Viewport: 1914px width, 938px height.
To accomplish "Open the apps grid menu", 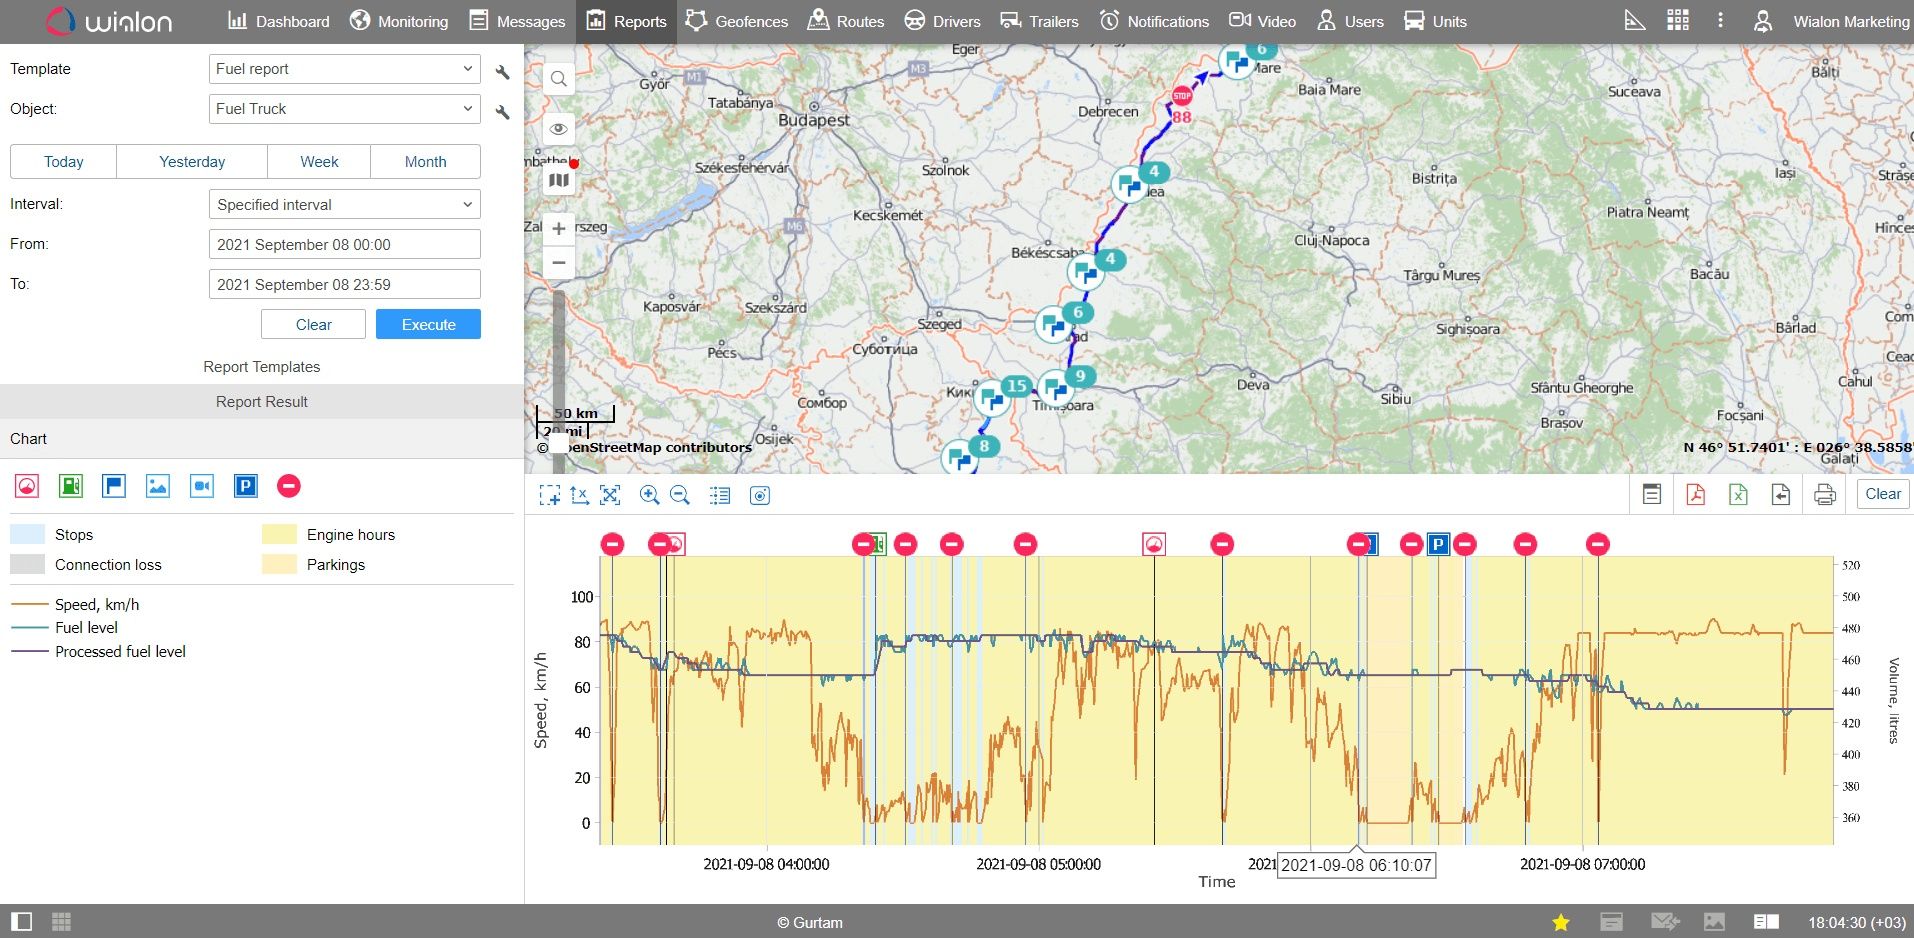I will point(1677,21).
